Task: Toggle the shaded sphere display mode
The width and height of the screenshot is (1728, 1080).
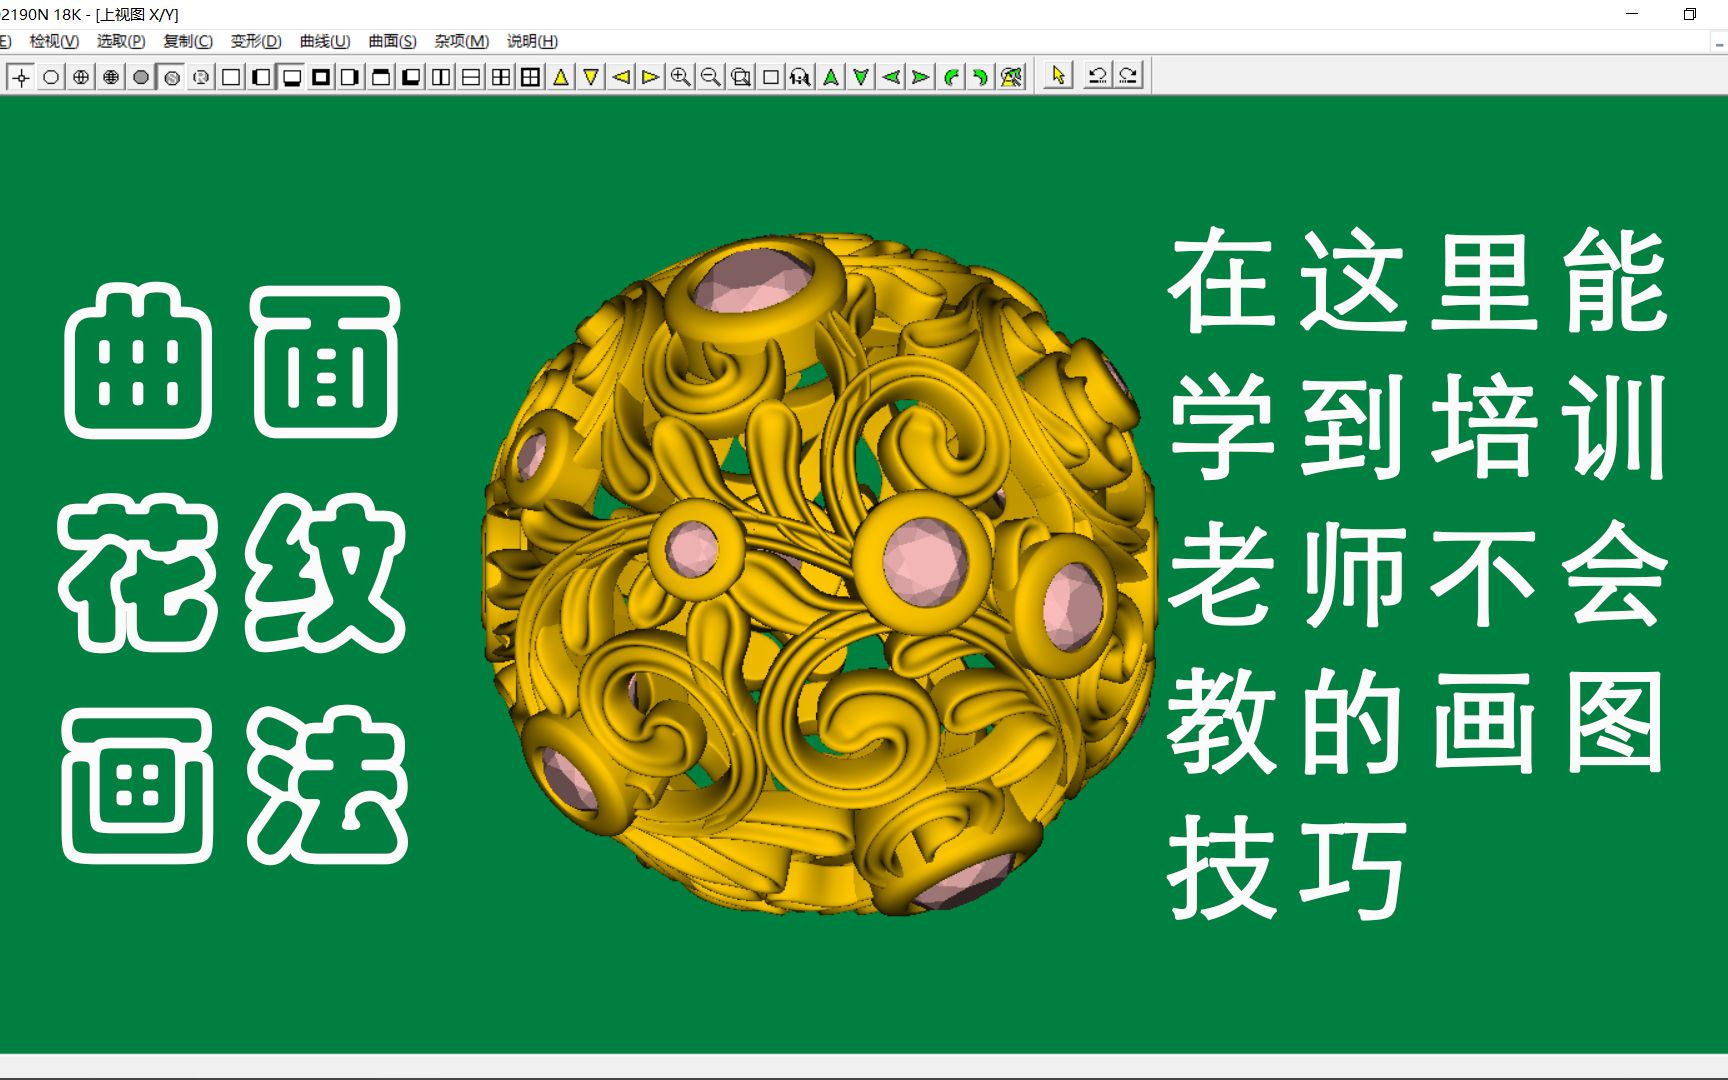Action: (x=141, y=75)
